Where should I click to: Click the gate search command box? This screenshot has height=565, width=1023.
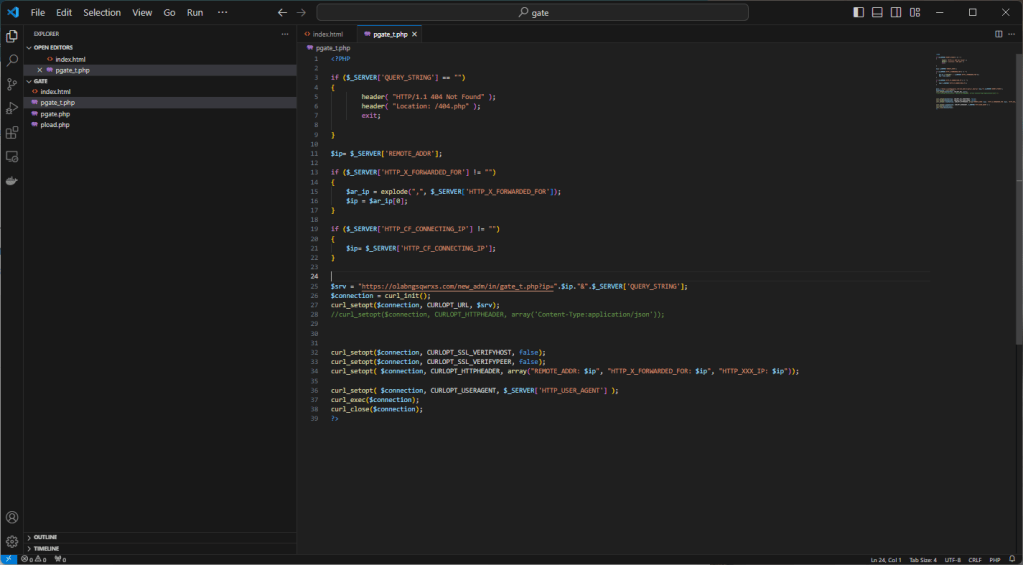tap(532, 12)
